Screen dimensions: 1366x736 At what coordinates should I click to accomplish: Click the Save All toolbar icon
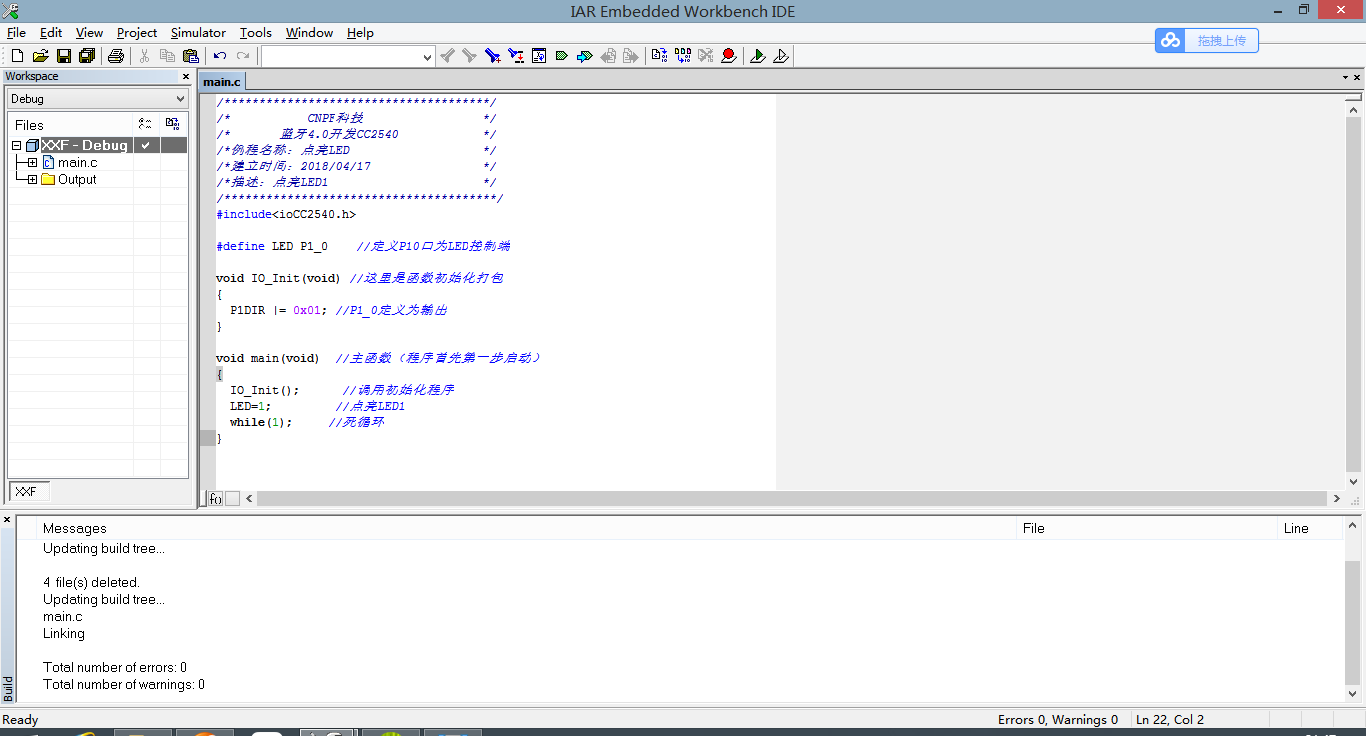coord(86,56)
